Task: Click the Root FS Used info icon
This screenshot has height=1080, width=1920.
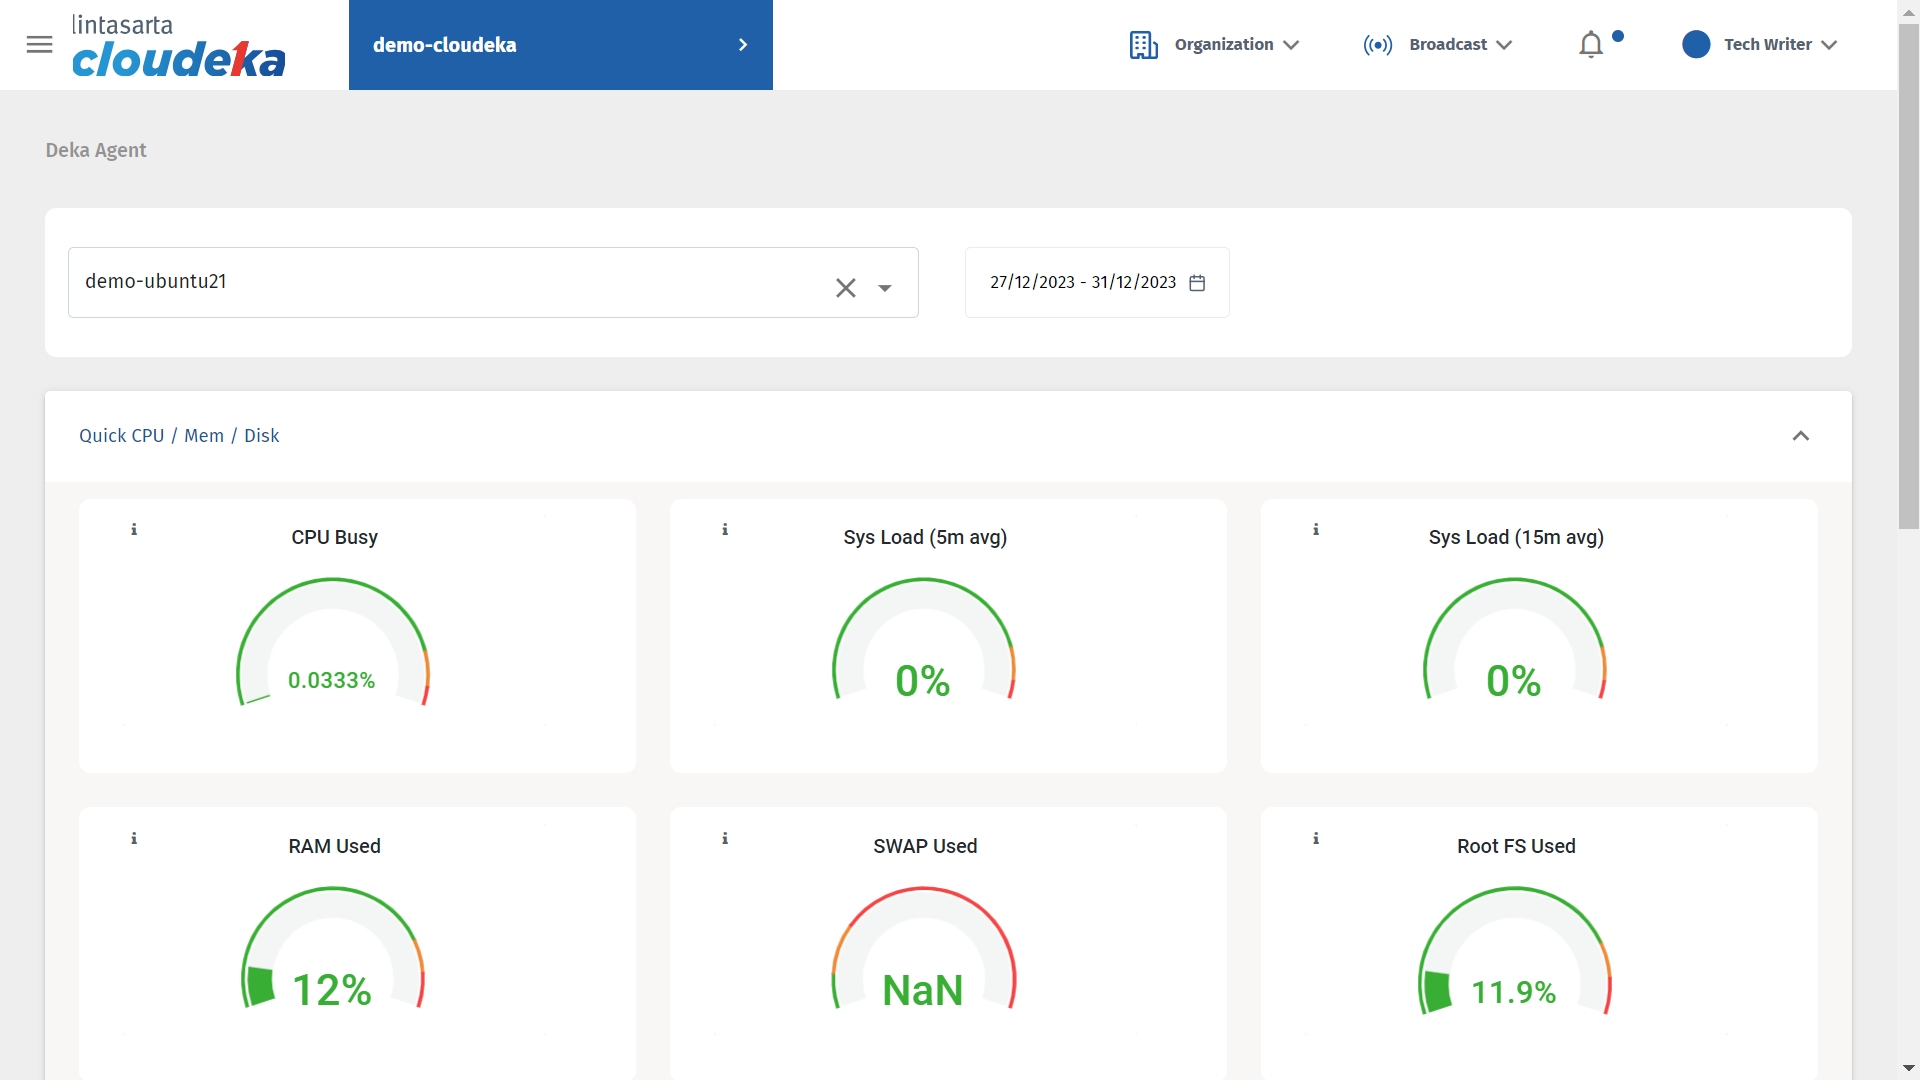Action: coord(1316,839)
